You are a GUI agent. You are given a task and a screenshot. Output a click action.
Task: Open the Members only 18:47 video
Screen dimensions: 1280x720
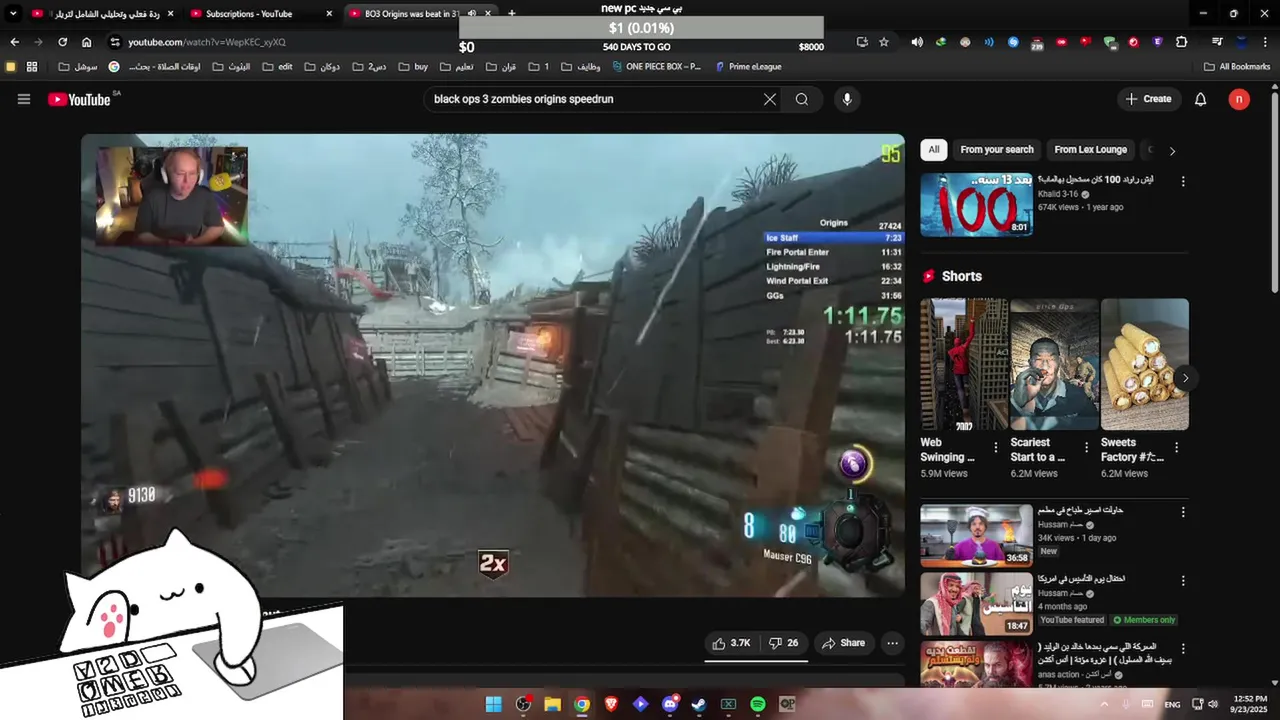coord(976,603)
